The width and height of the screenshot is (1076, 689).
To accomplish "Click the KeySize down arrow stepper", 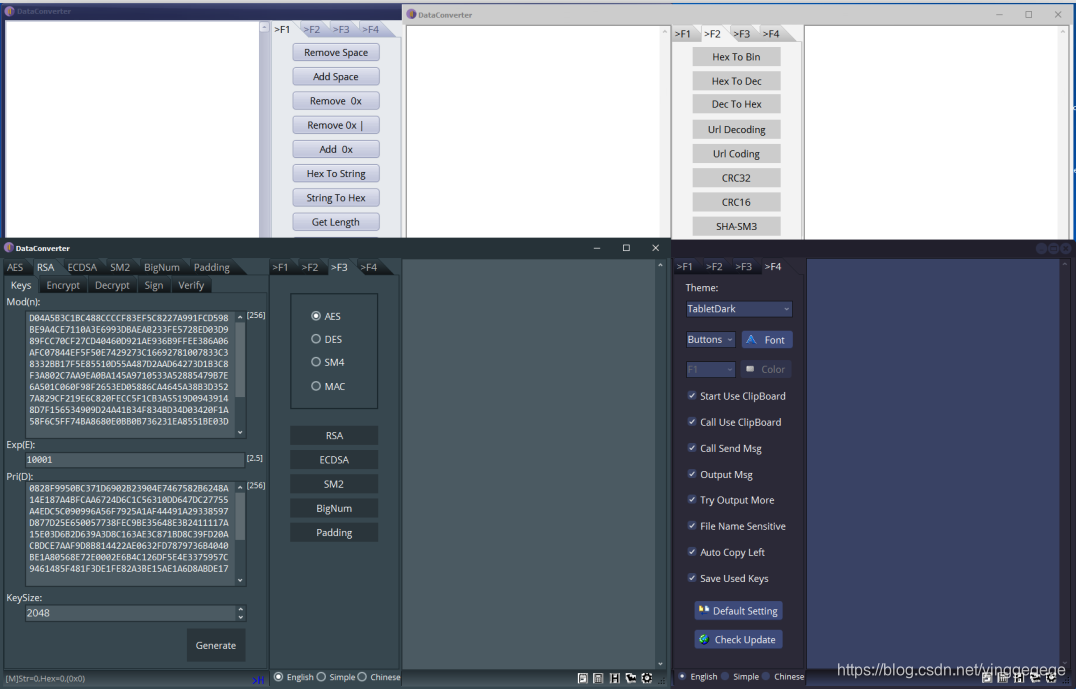I will (240, 617).
